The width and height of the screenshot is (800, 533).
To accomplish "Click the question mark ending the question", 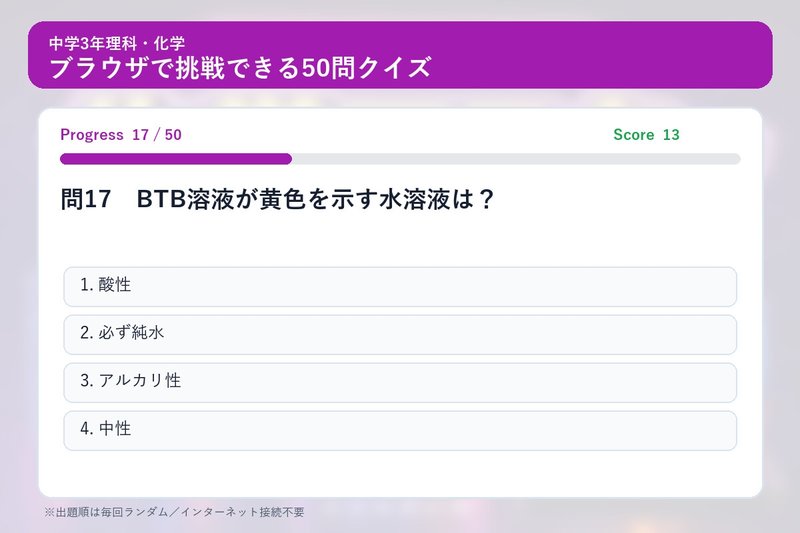I will 486,199.
